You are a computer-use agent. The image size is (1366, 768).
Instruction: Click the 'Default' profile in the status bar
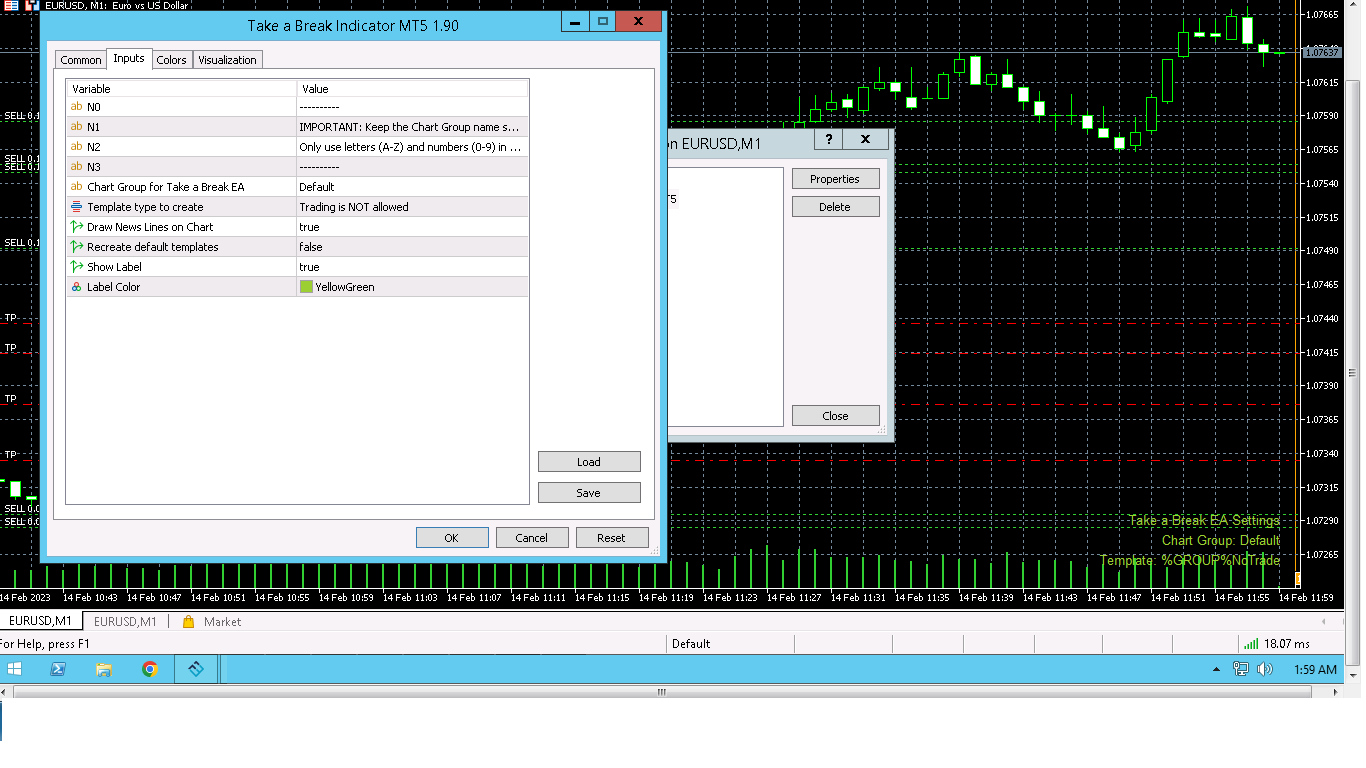click(691, 644)
